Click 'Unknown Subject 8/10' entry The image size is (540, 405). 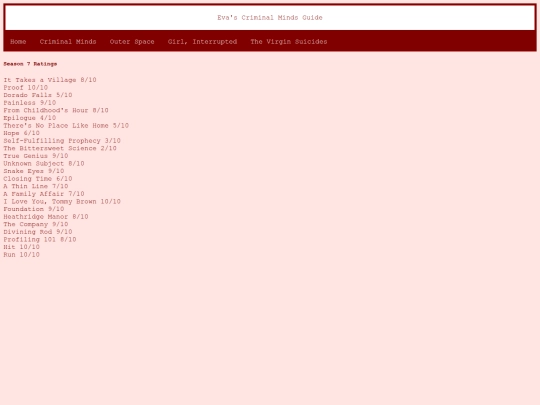pos(44,163)
